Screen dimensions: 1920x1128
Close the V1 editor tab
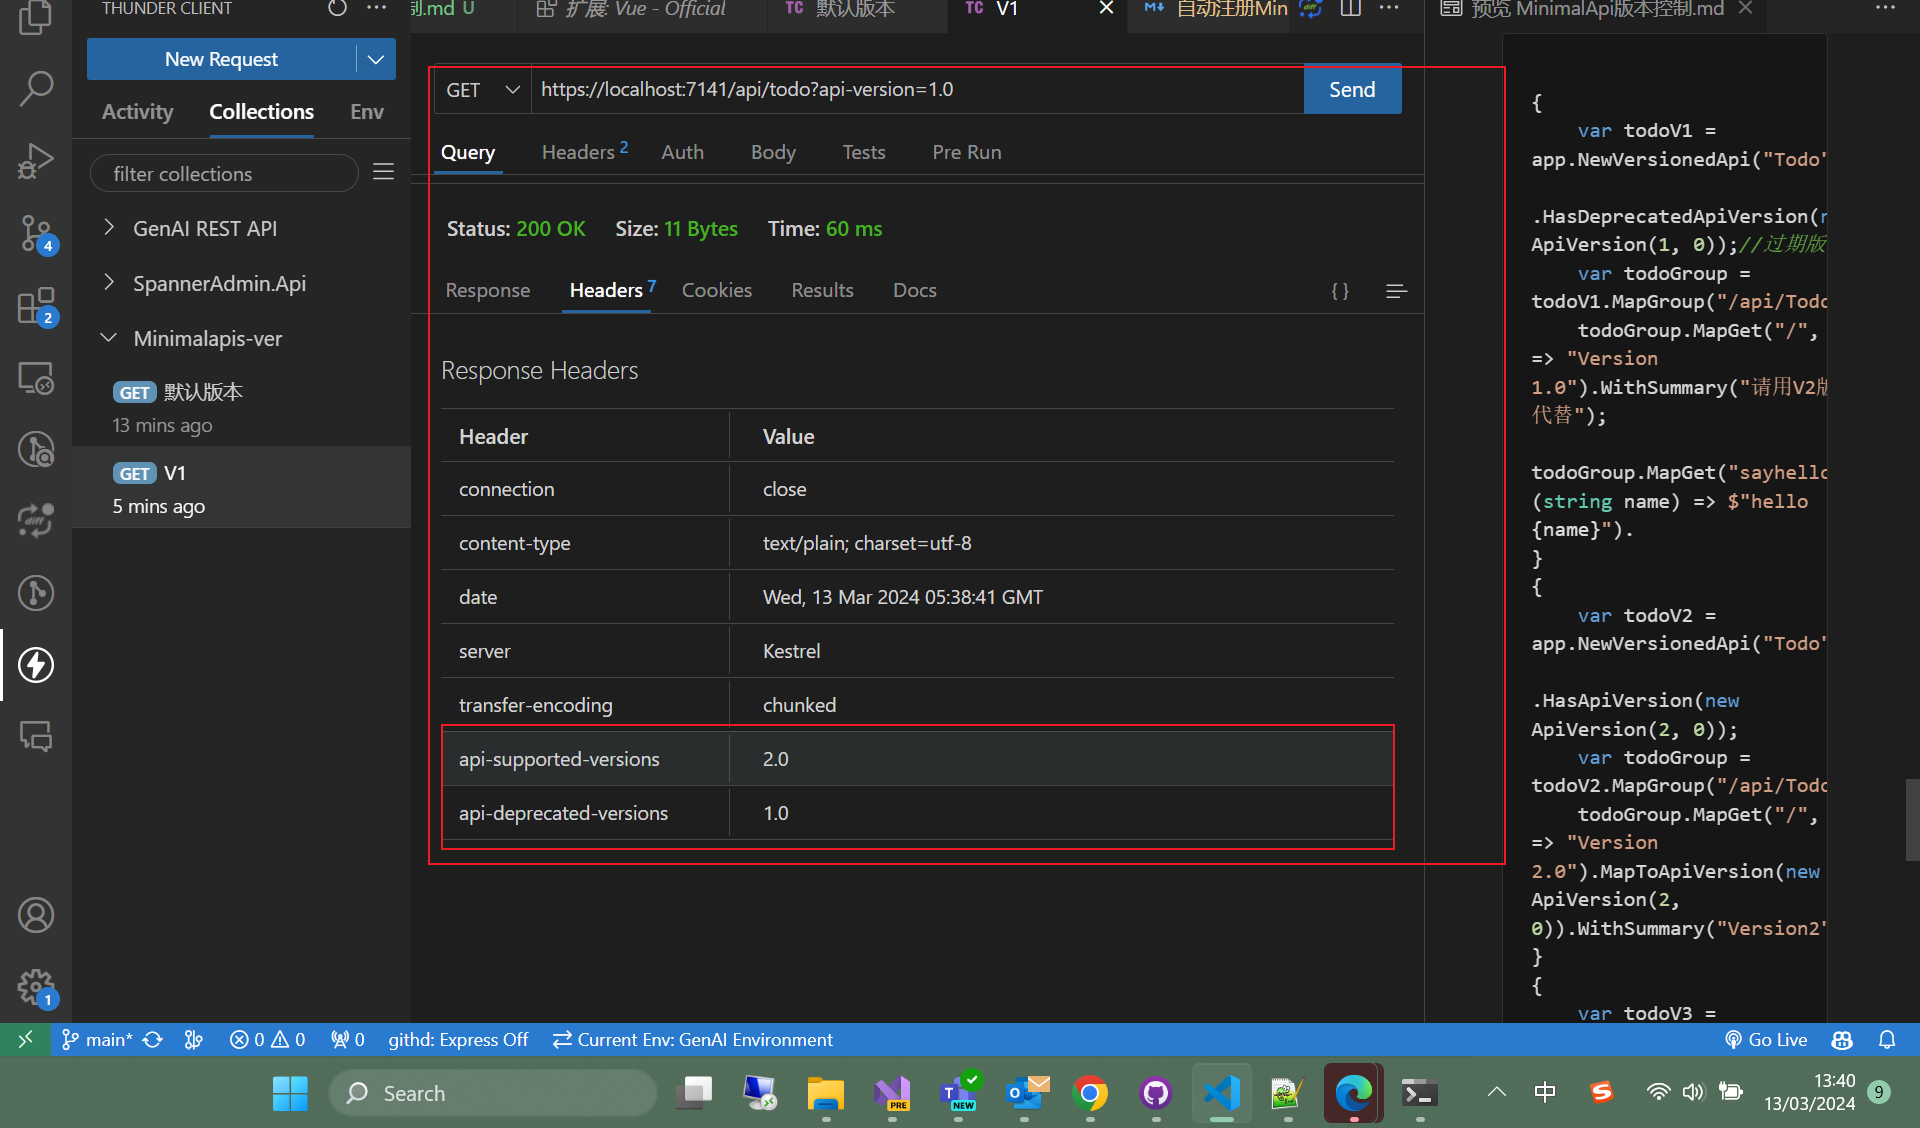coord(1106,8)
